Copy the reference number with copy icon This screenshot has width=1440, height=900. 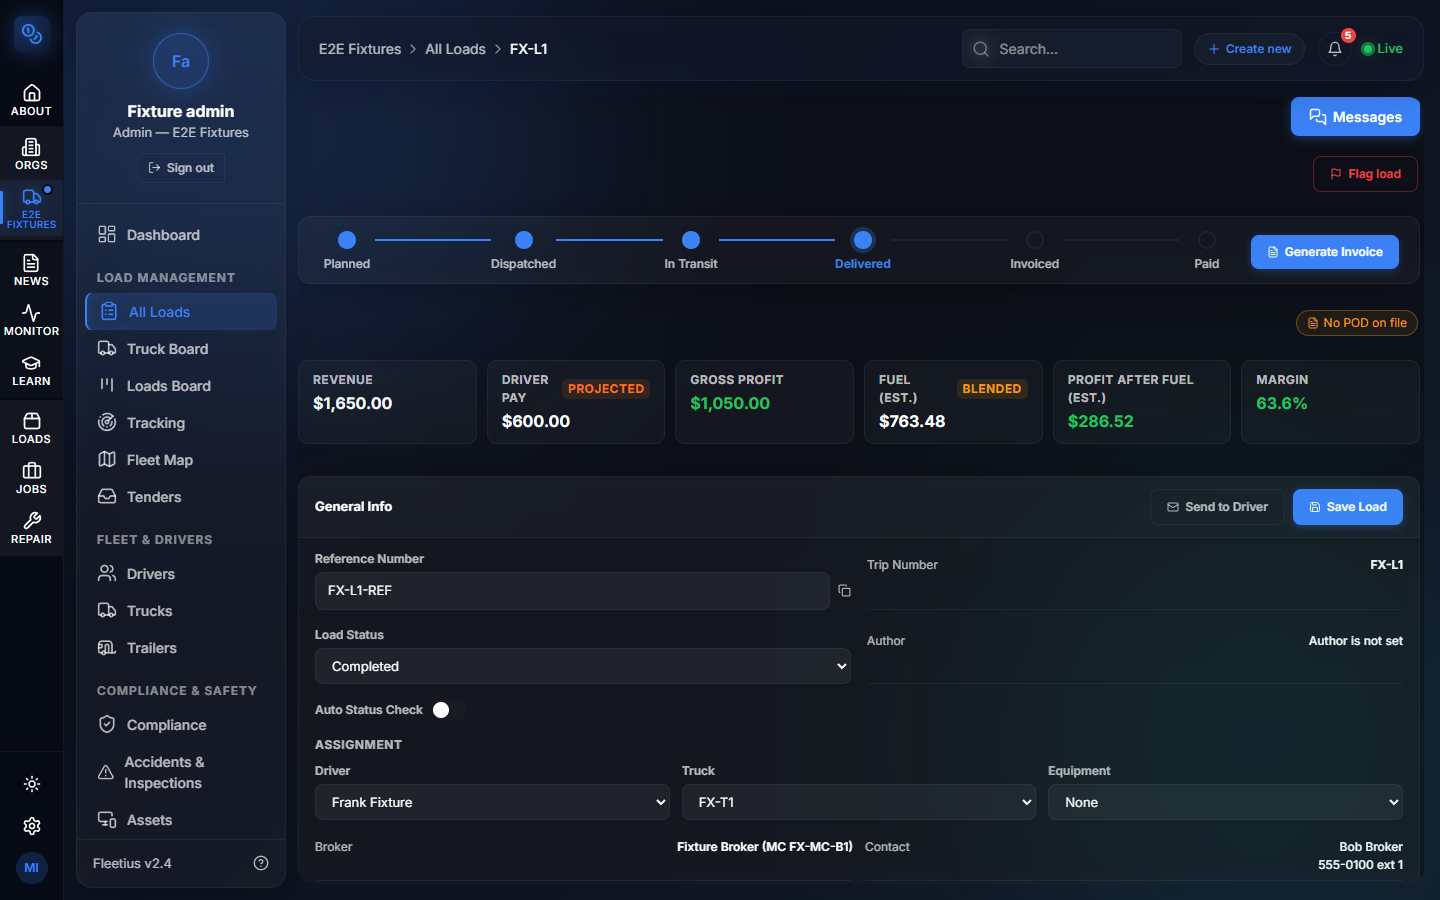[845, 591]
